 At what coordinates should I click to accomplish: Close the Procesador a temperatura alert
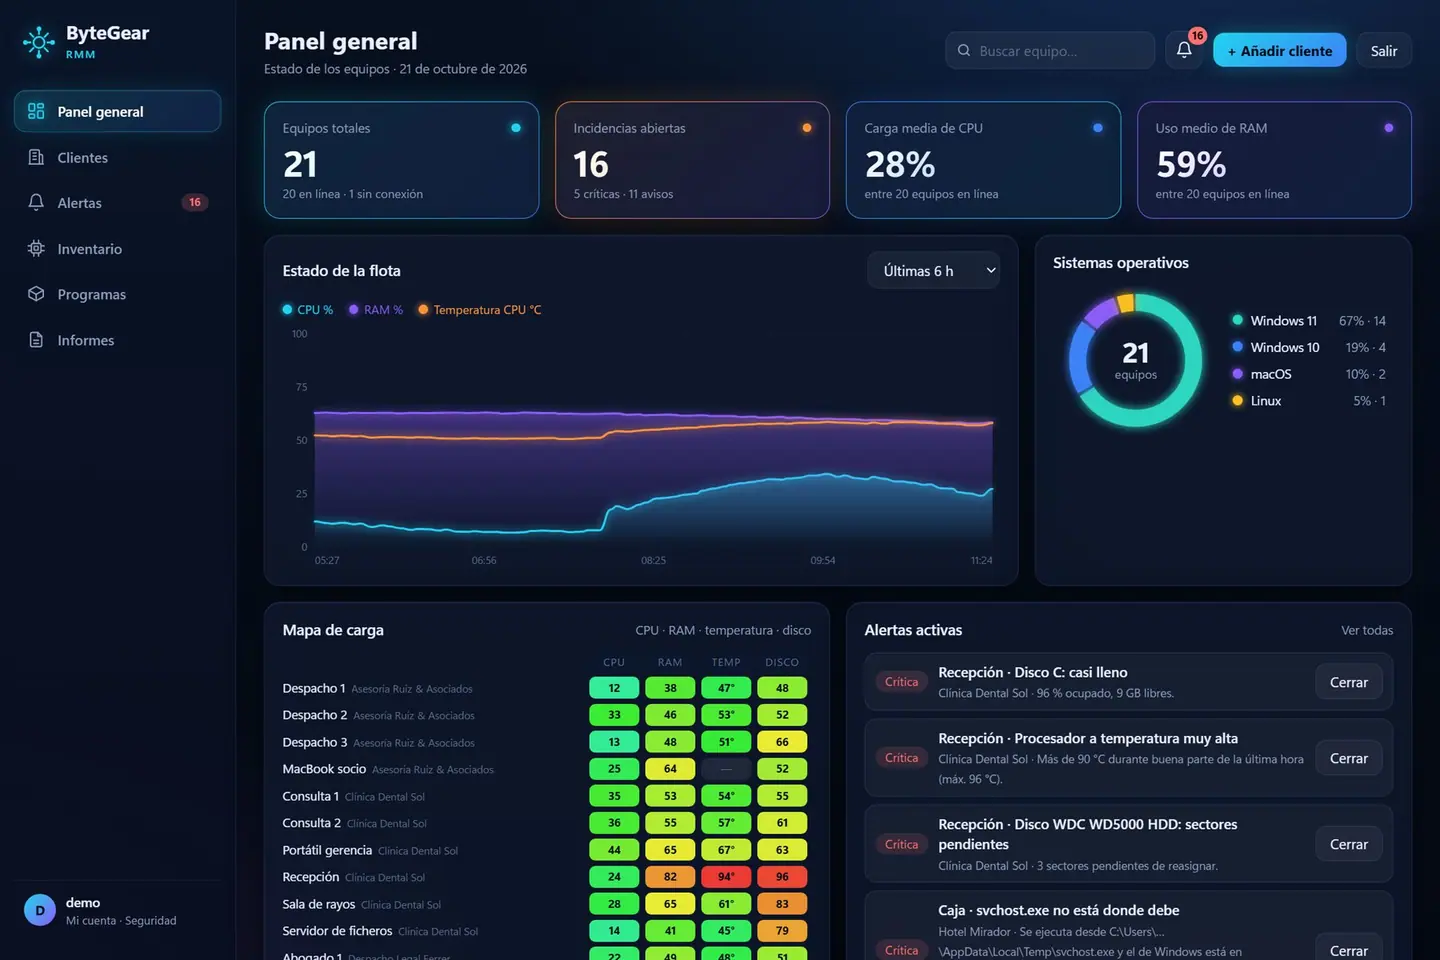tap(1348, 758)
